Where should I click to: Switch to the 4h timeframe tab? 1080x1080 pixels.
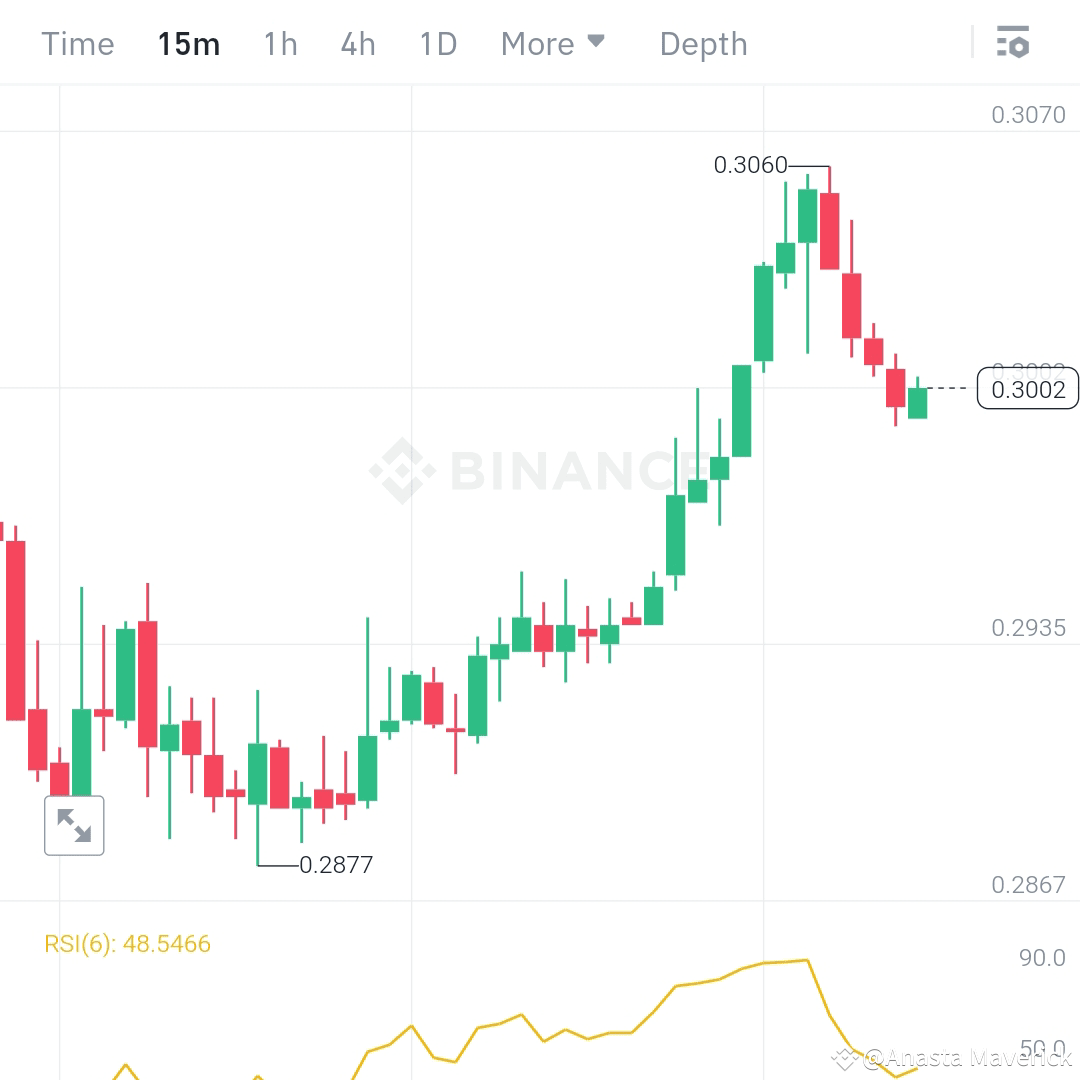(x=358, y=43)
